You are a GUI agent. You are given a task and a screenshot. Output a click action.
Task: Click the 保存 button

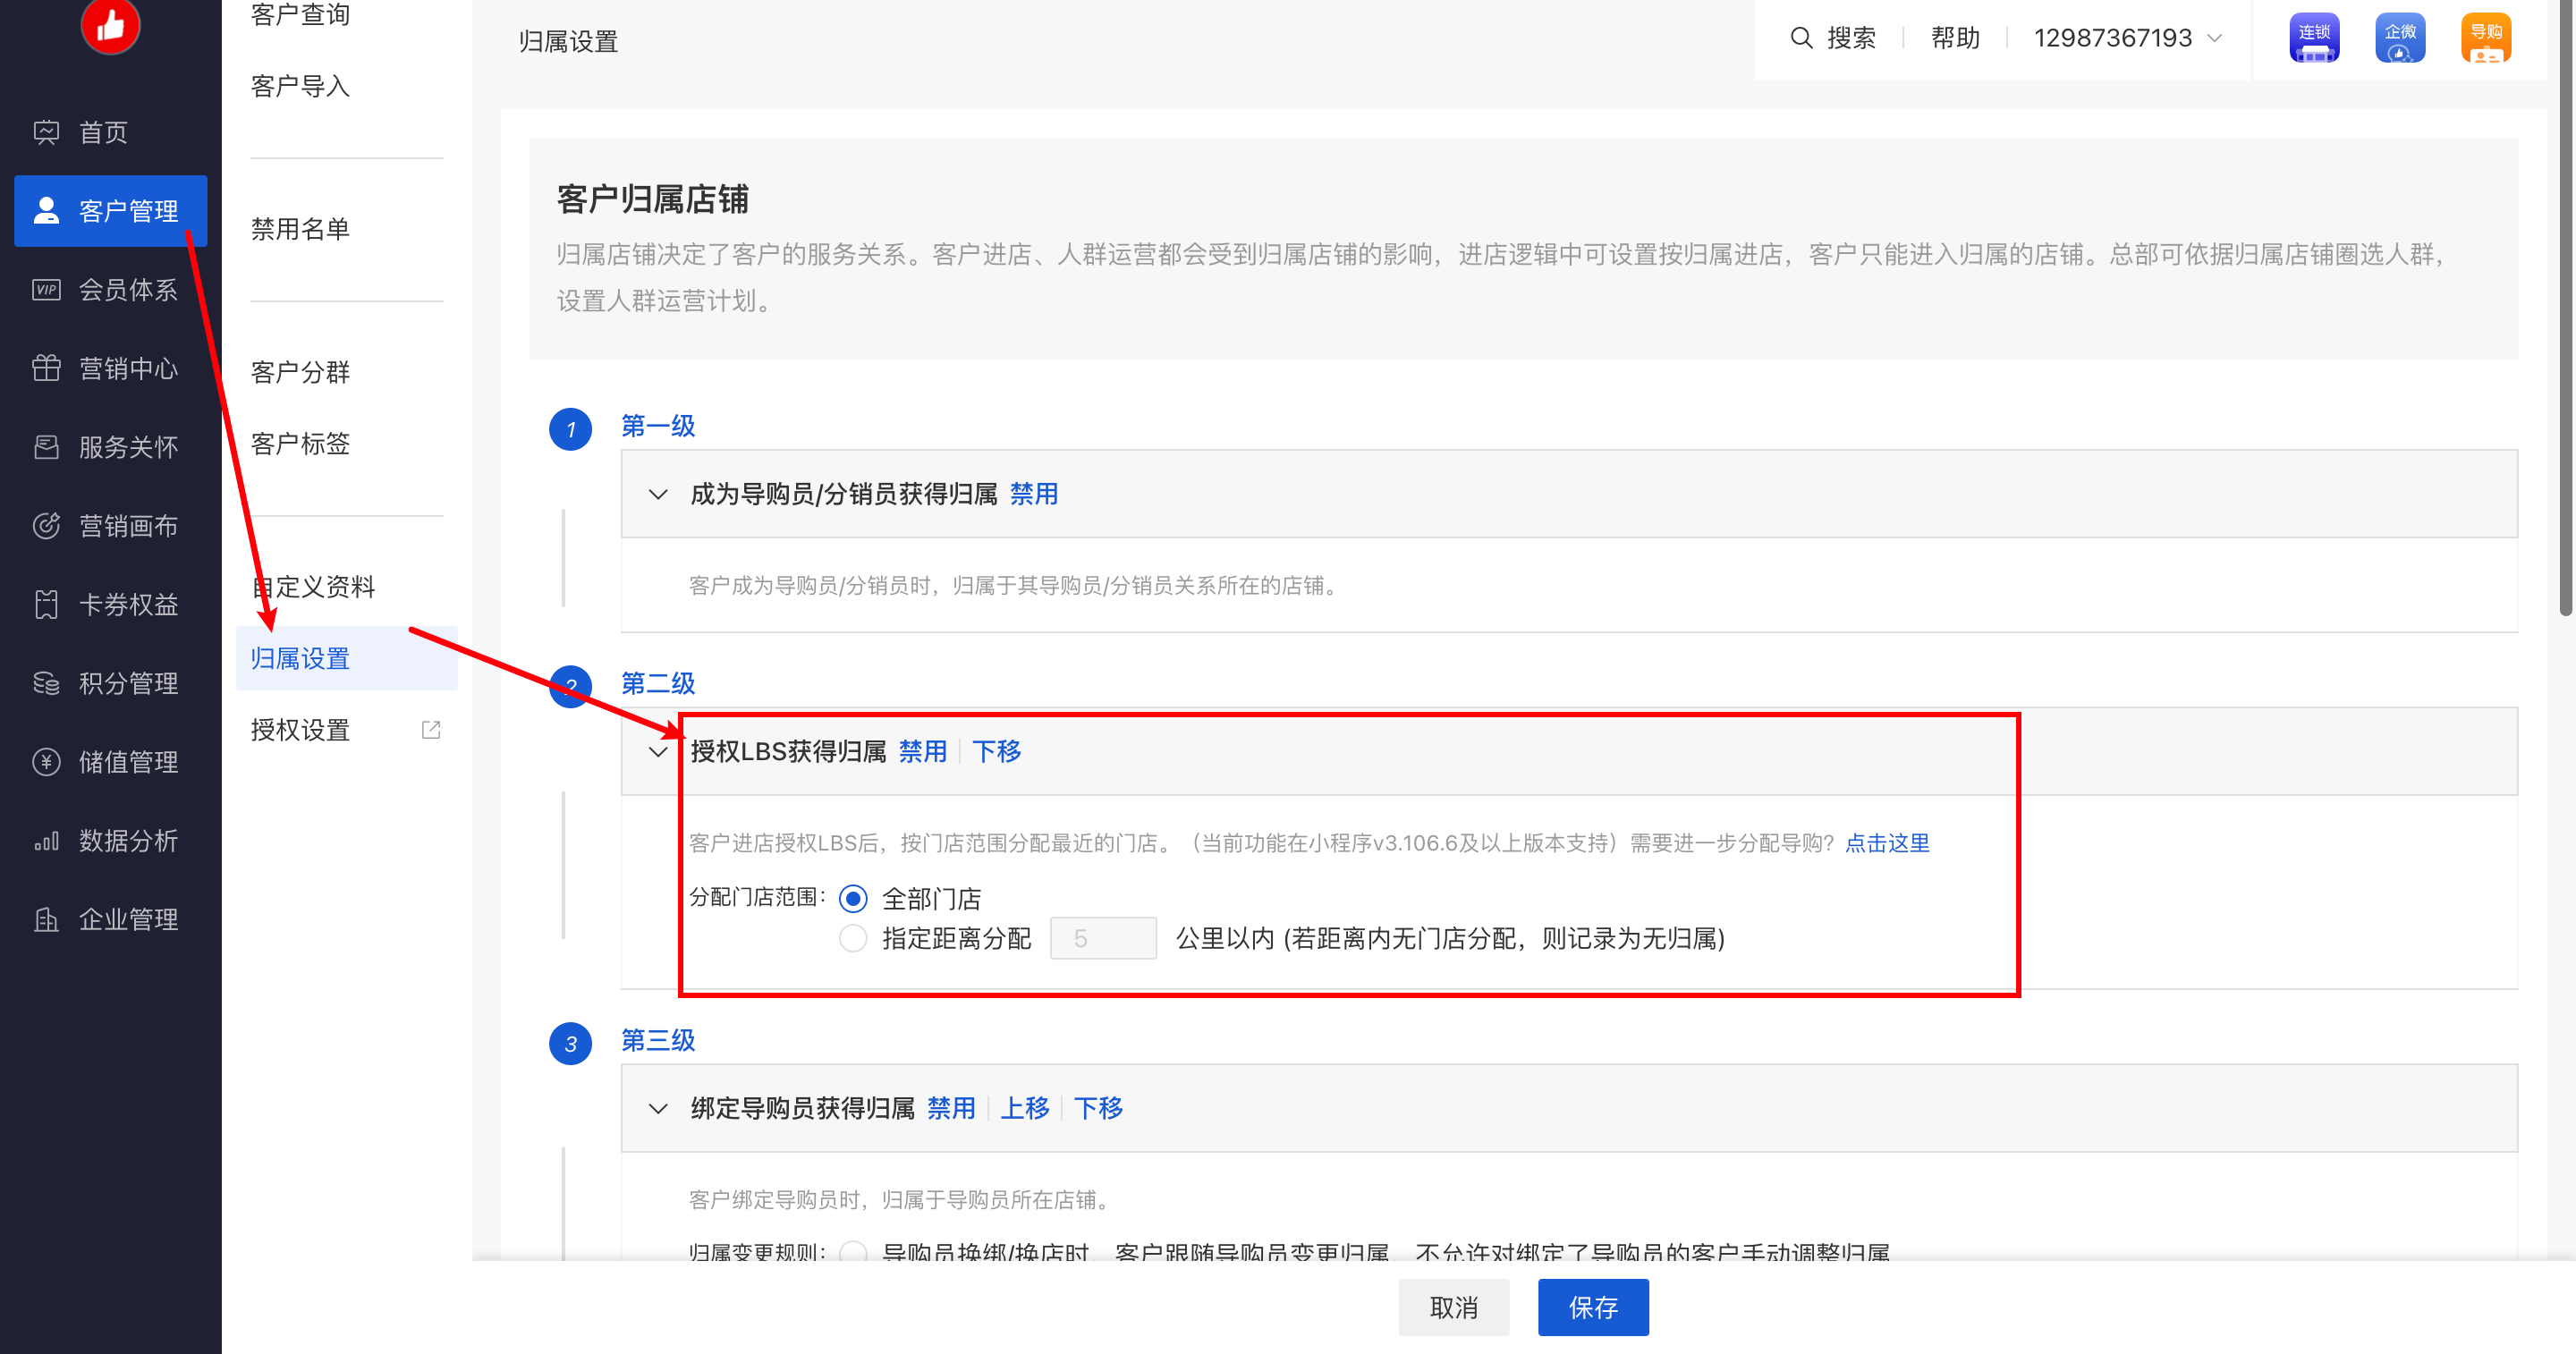pyautogui.click(x=1593, y=1307)
